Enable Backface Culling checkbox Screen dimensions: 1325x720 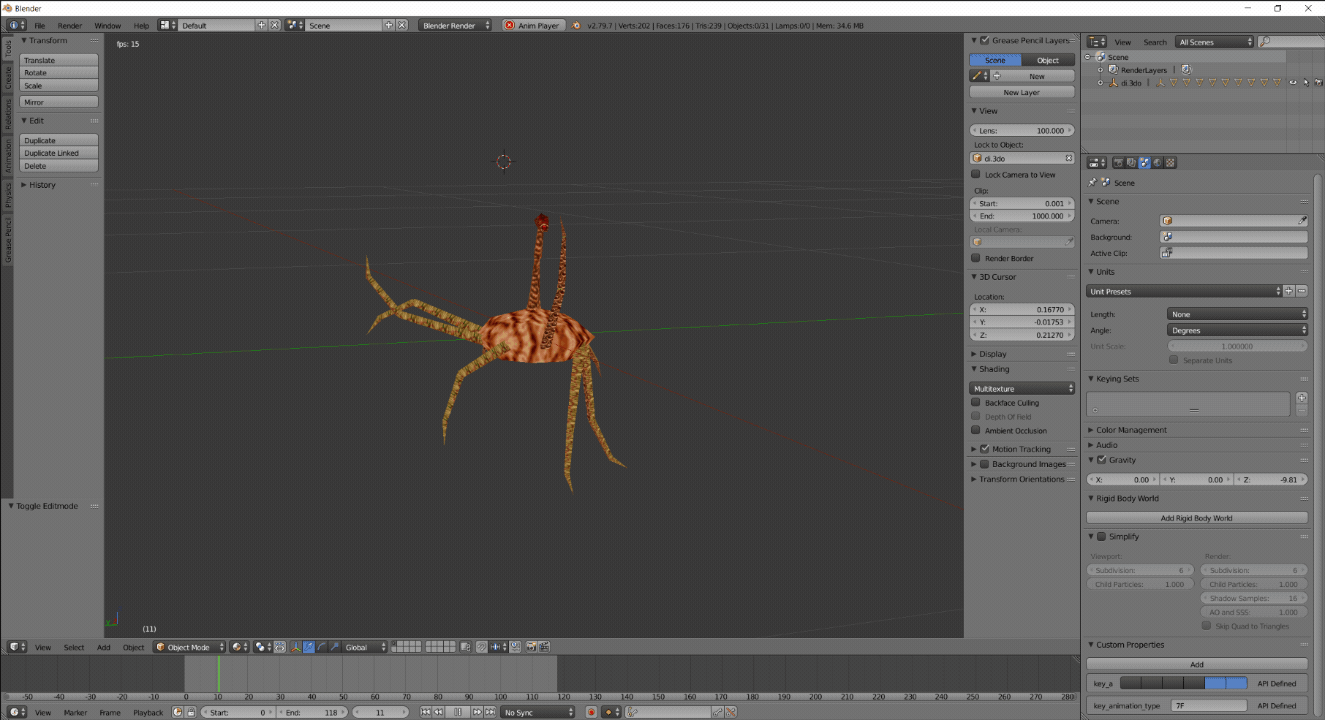[976, 403]
